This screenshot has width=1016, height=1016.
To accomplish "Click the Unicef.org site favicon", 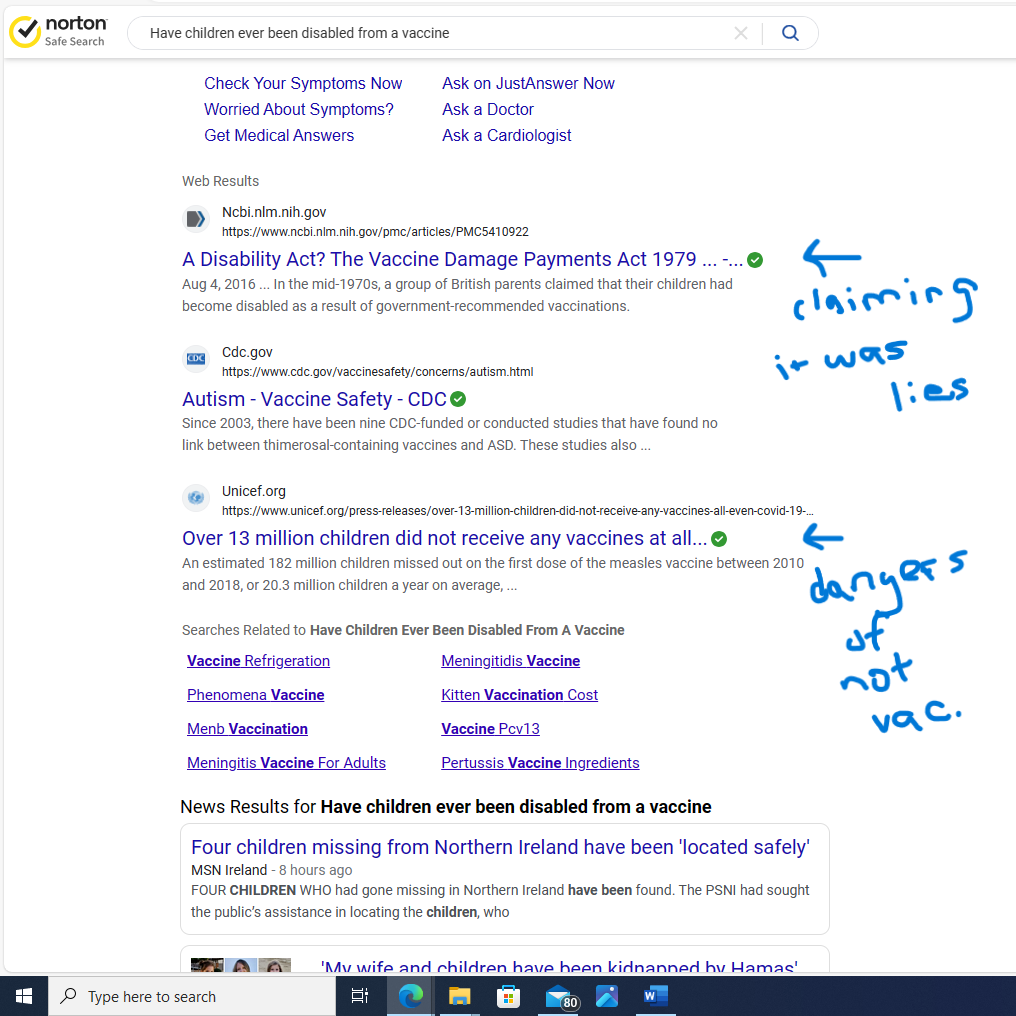I will (x=196, y=498).
